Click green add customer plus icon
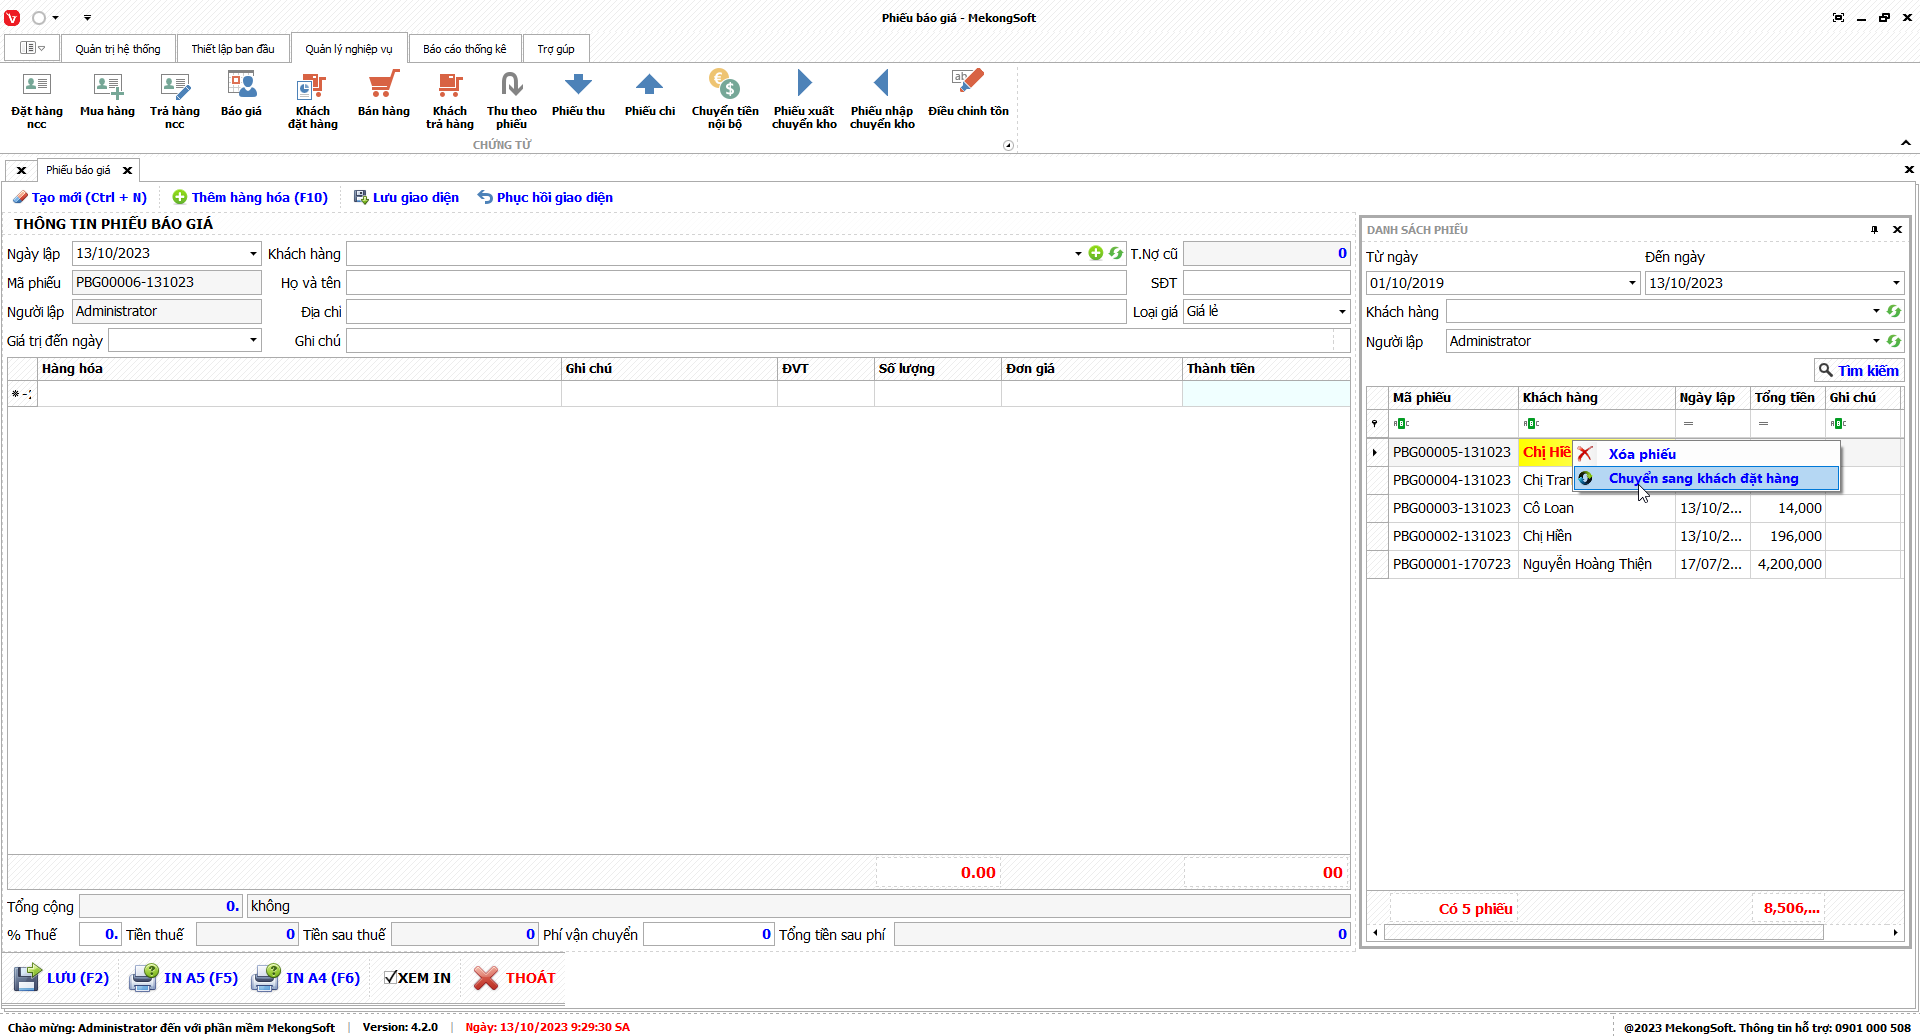This screenshot has width=1920, height=1036. (x=1096, y=254)
